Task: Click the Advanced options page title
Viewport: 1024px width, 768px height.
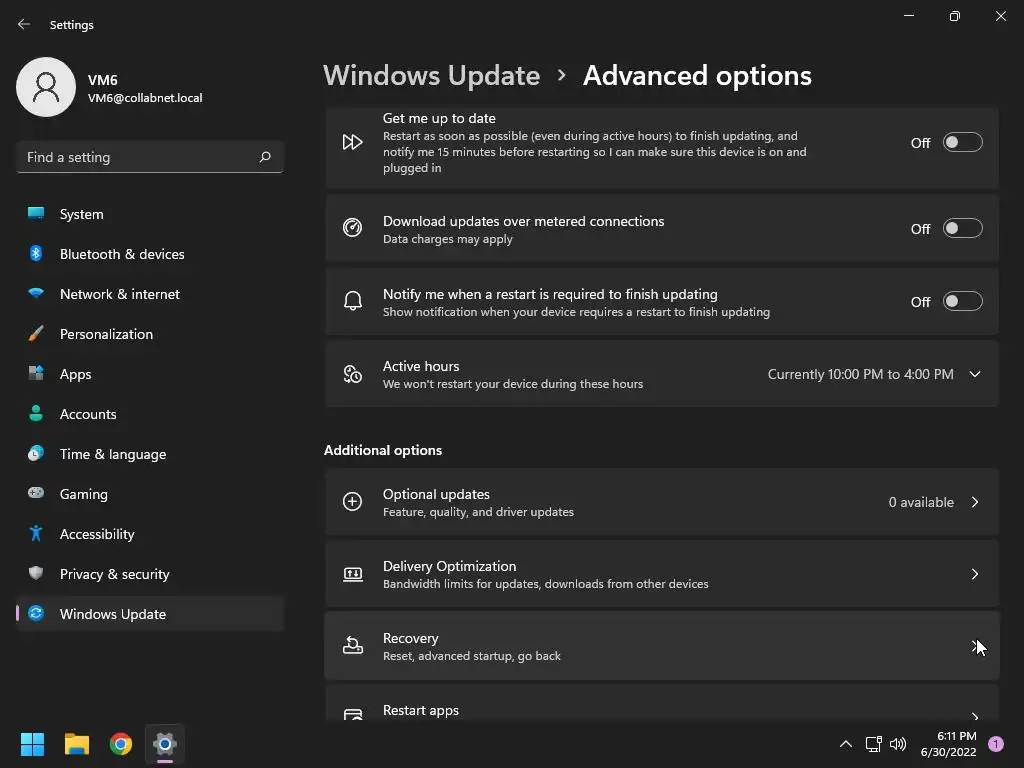Action: coord(697,76)
